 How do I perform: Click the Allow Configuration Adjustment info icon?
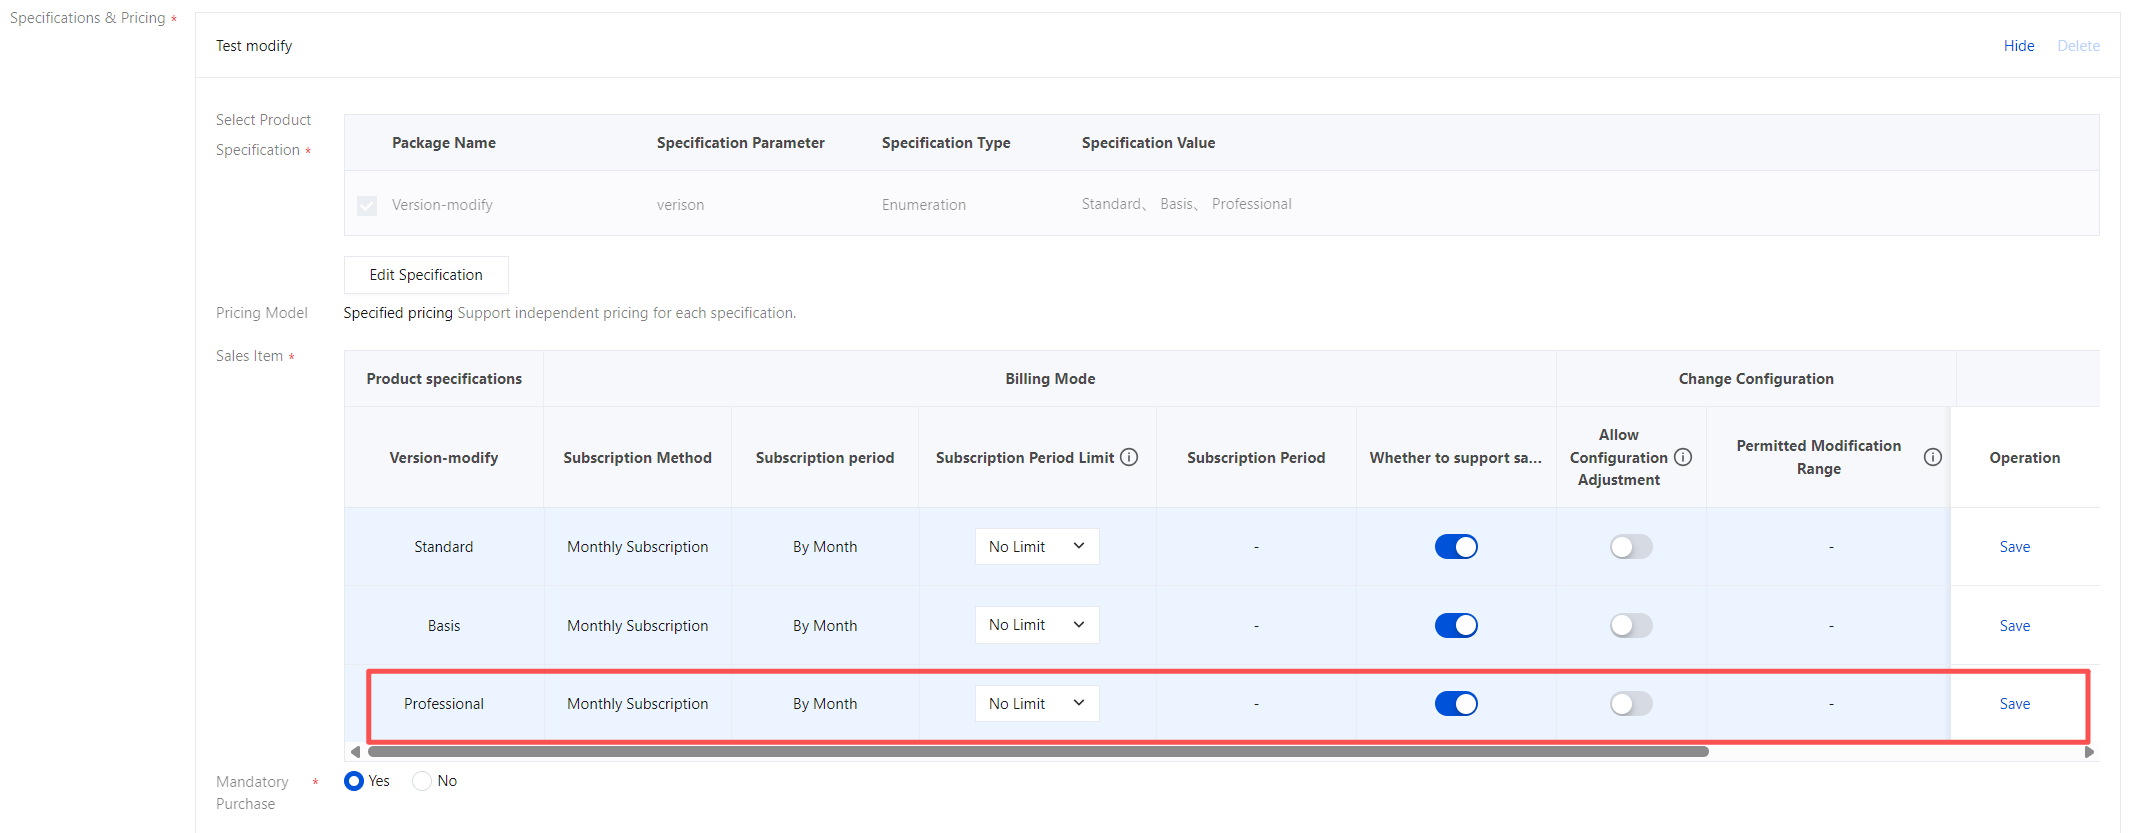coord(1683,457)
